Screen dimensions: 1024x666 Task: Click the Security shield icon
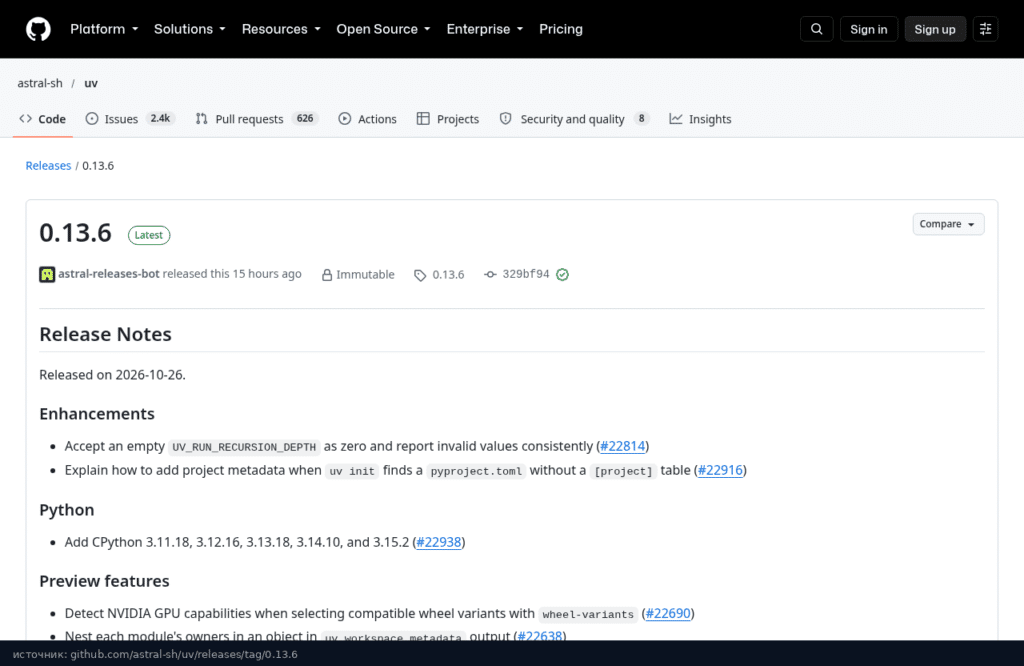tap(505, 119)
